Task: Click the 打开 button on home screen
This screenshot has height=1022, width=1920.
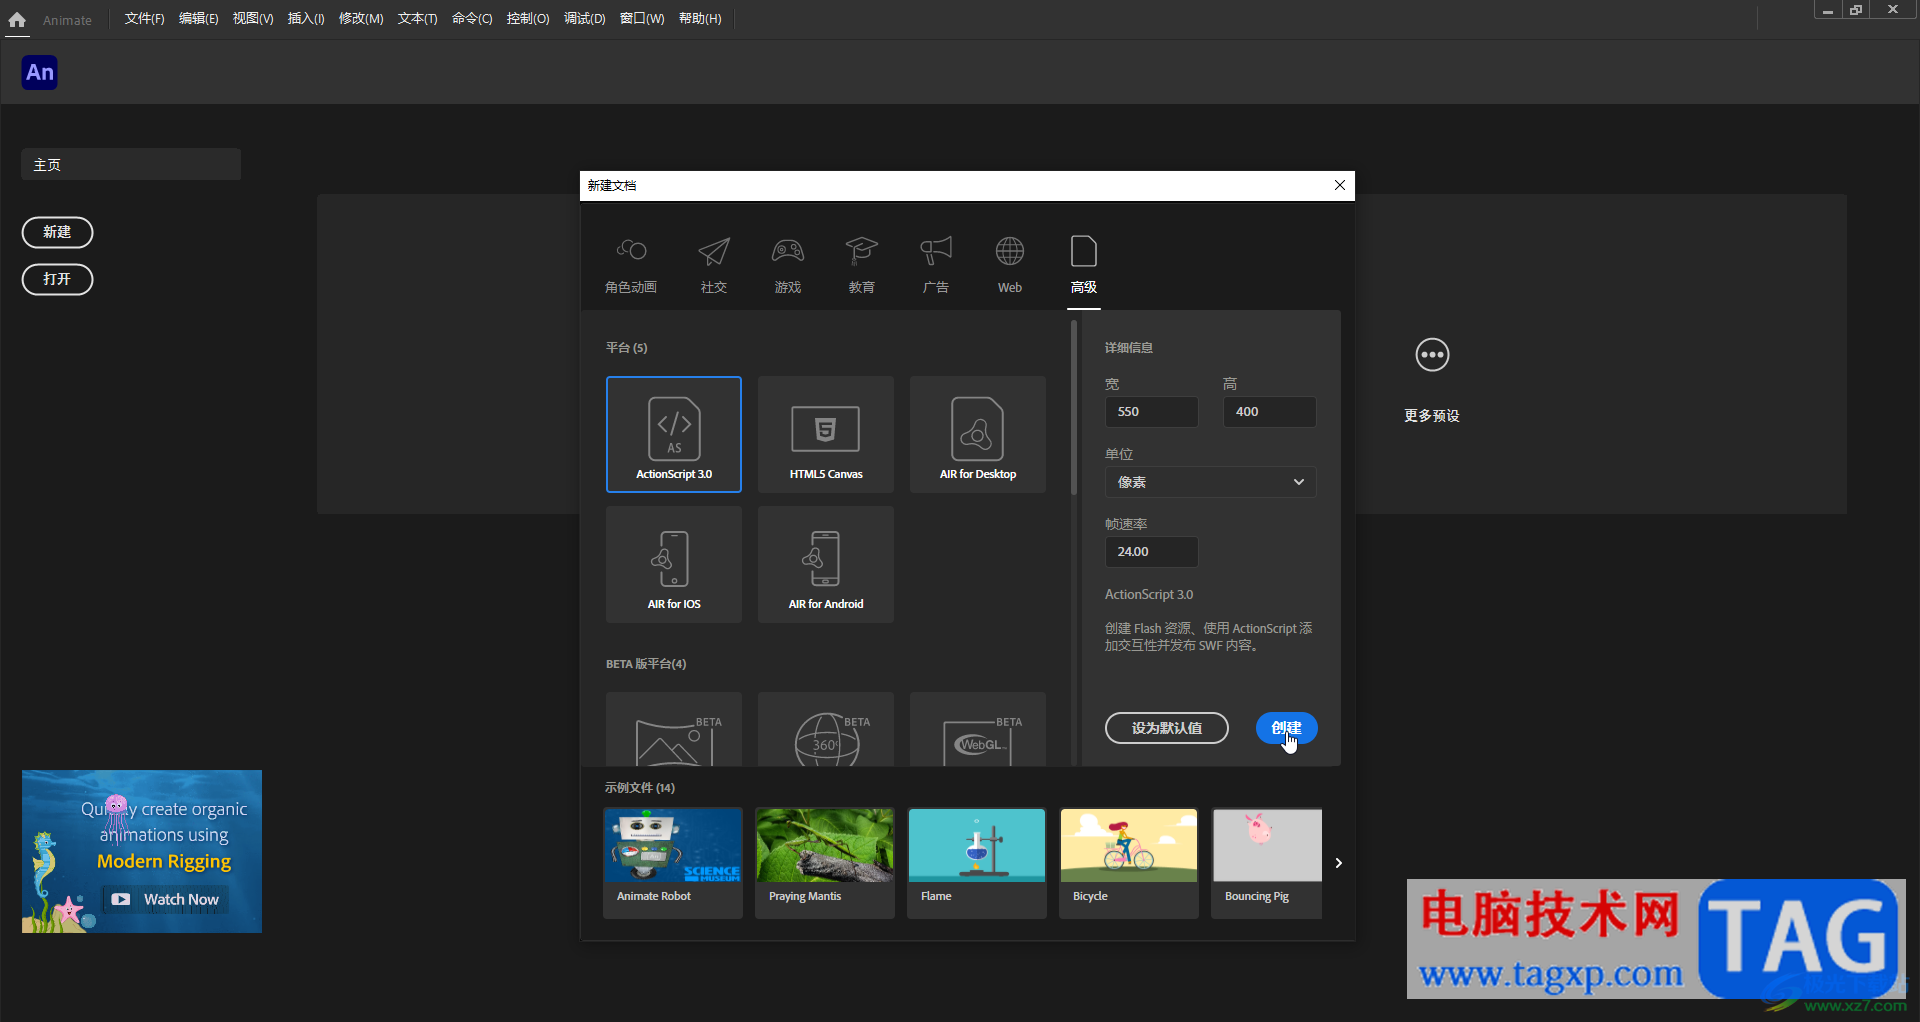Action: (x=57, y=279)
